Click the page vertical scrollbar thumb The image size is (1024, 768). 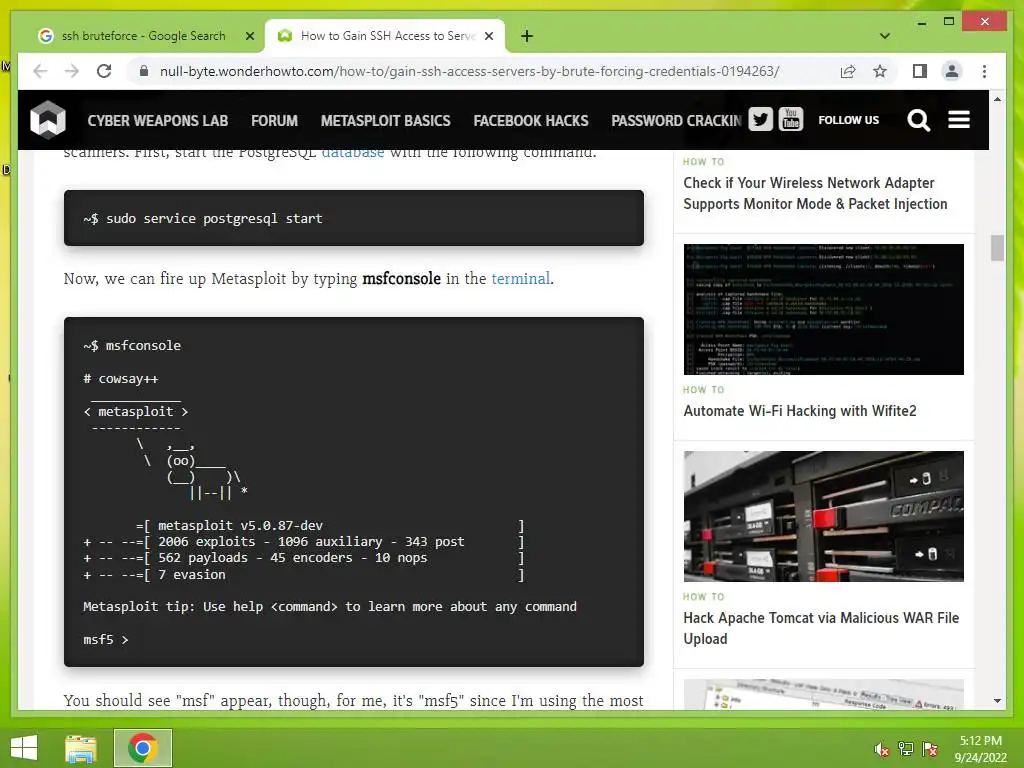coord(997,248)
